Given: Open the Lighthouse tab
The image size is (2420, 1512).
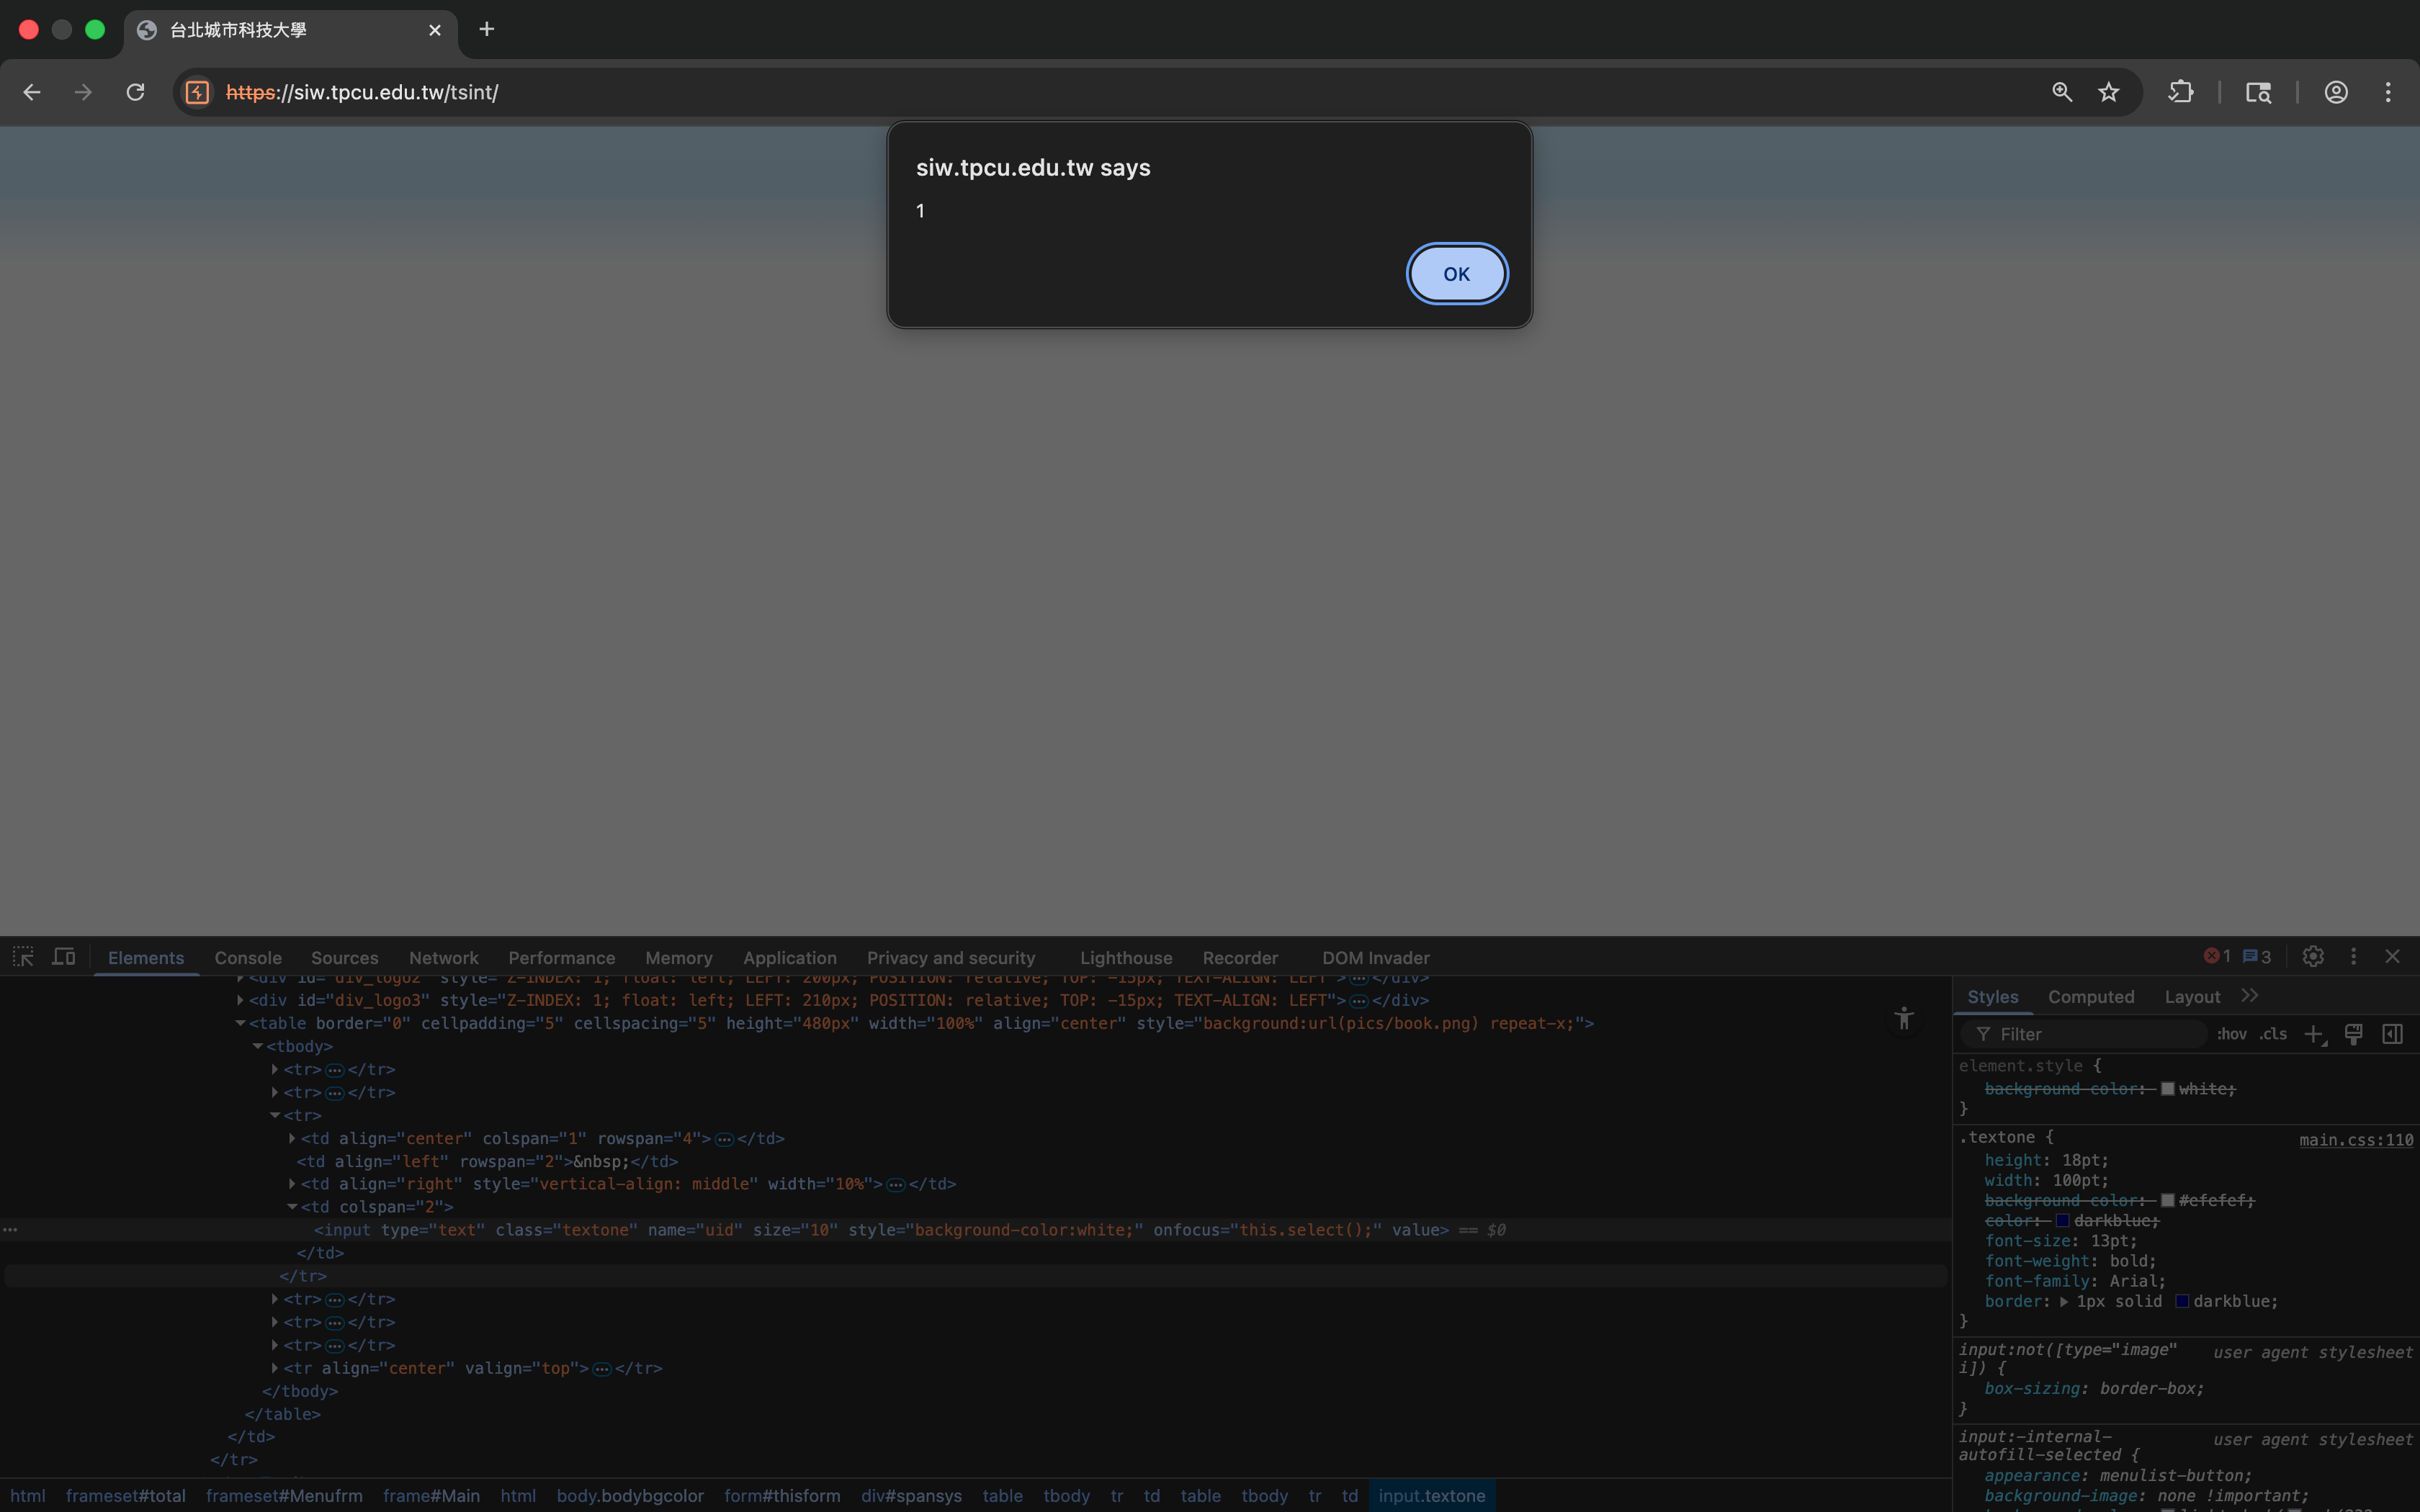Looking at the screenshot, I should tap(1126, 958).
